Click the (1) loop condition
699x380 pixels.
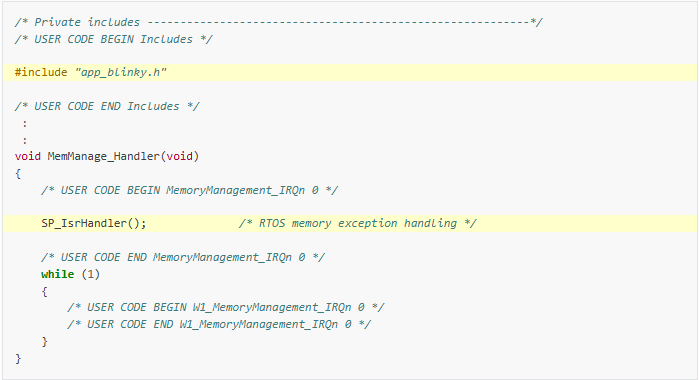tap(90, 274)
